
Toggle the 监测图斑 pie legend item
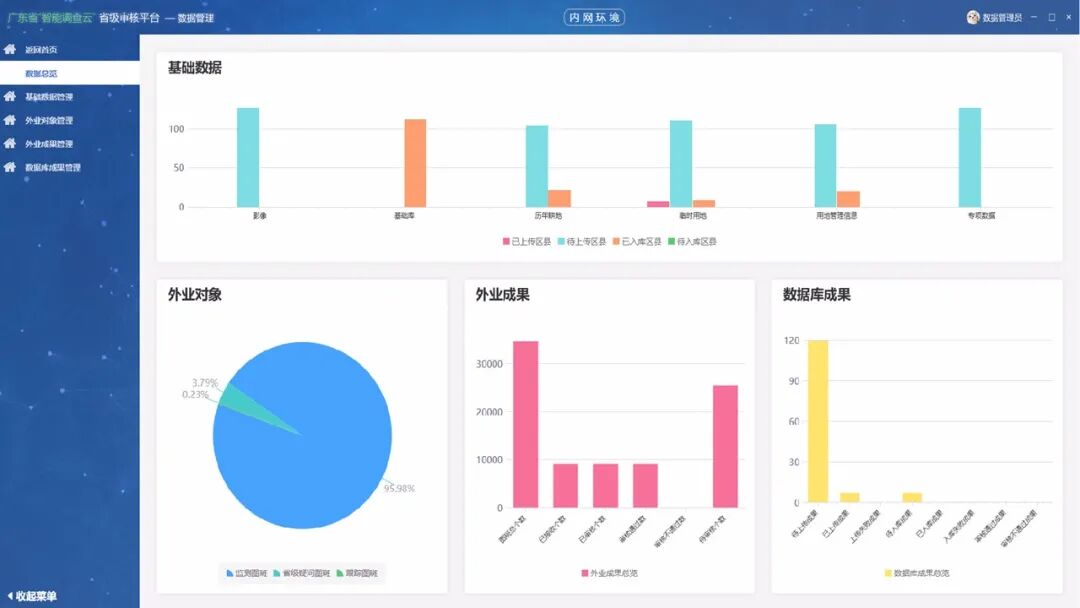coord(247,573)
